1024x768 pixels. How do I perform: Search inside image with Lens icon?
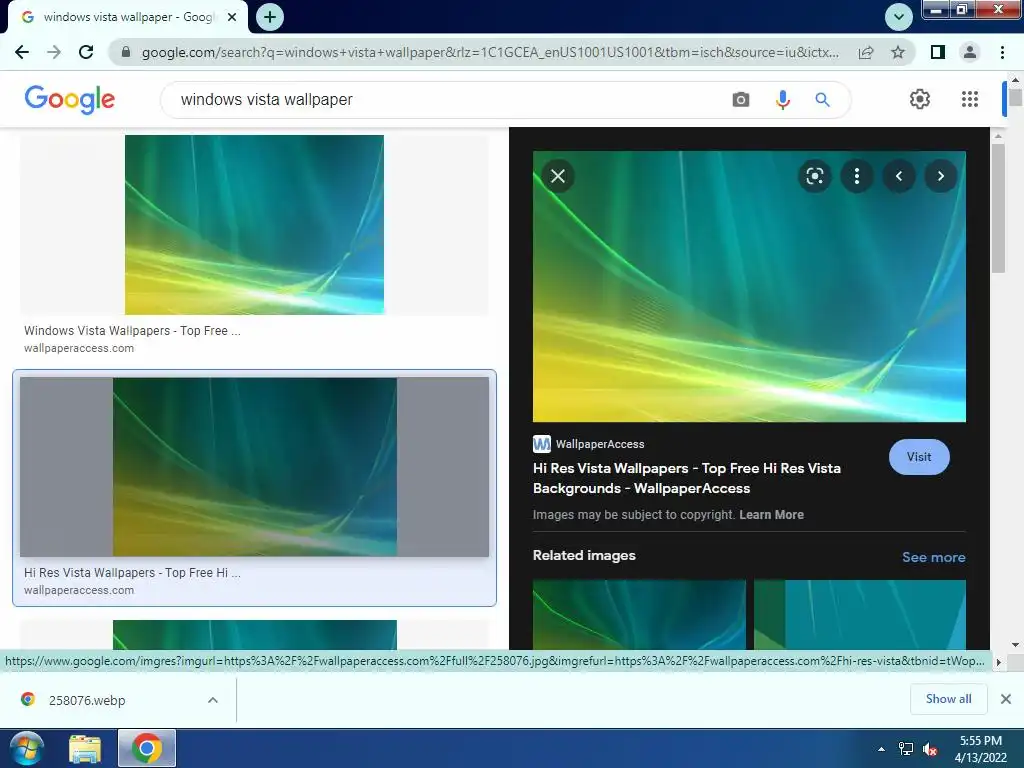point(814,176)
